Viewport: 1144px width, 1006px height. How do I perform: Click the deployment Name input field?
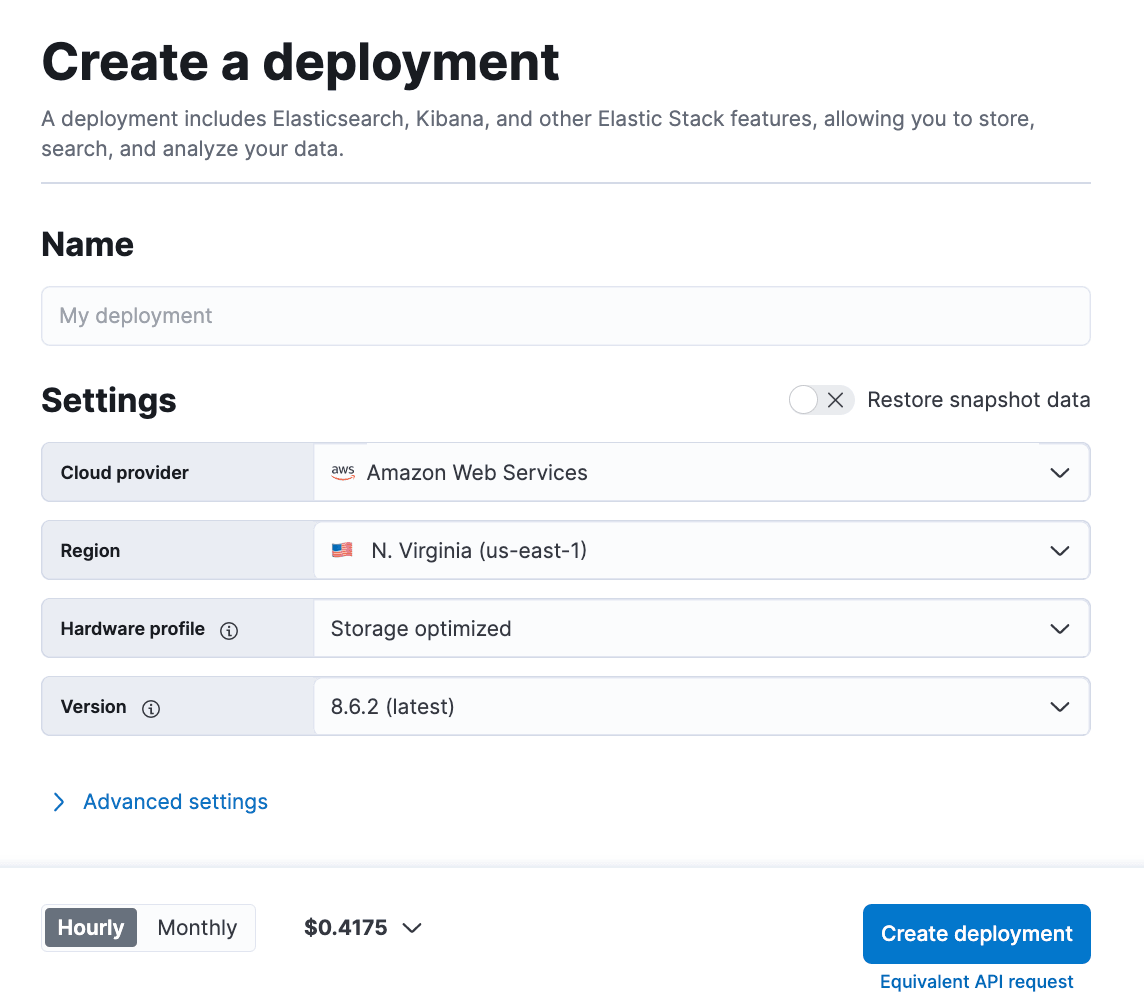tap(565, 316)
